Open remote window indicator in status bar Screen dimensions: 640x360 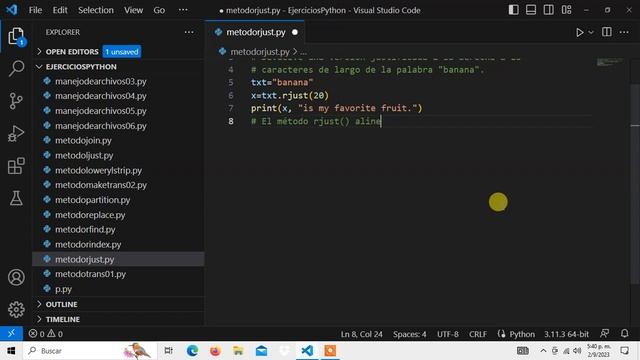11,333
